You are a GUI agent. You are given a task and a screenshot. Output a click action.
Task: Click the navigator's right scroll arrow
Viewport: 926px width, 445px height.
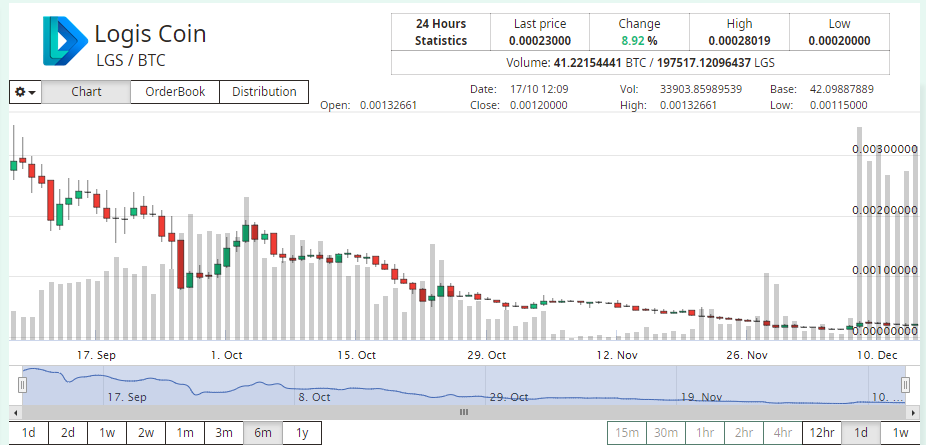(911, 411)
